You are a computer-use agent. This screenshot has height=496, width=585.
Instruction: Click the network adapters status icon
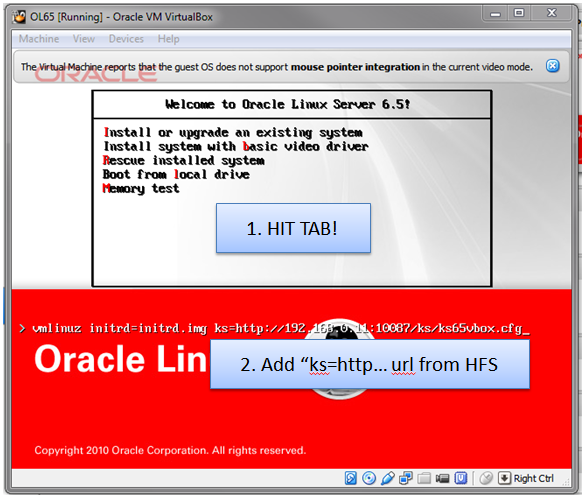[406, 478]
